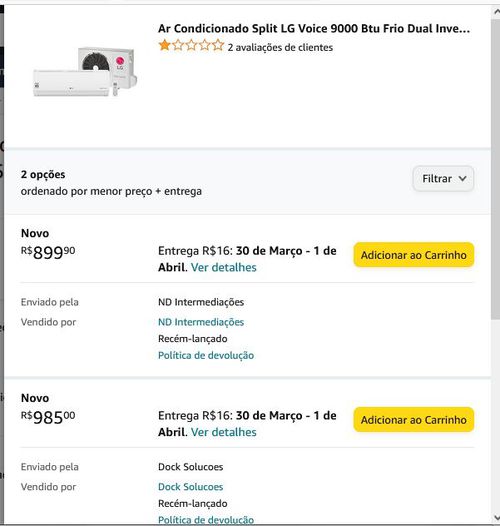Click the chevron inside the Filtrar button

(x=462, y=179)
